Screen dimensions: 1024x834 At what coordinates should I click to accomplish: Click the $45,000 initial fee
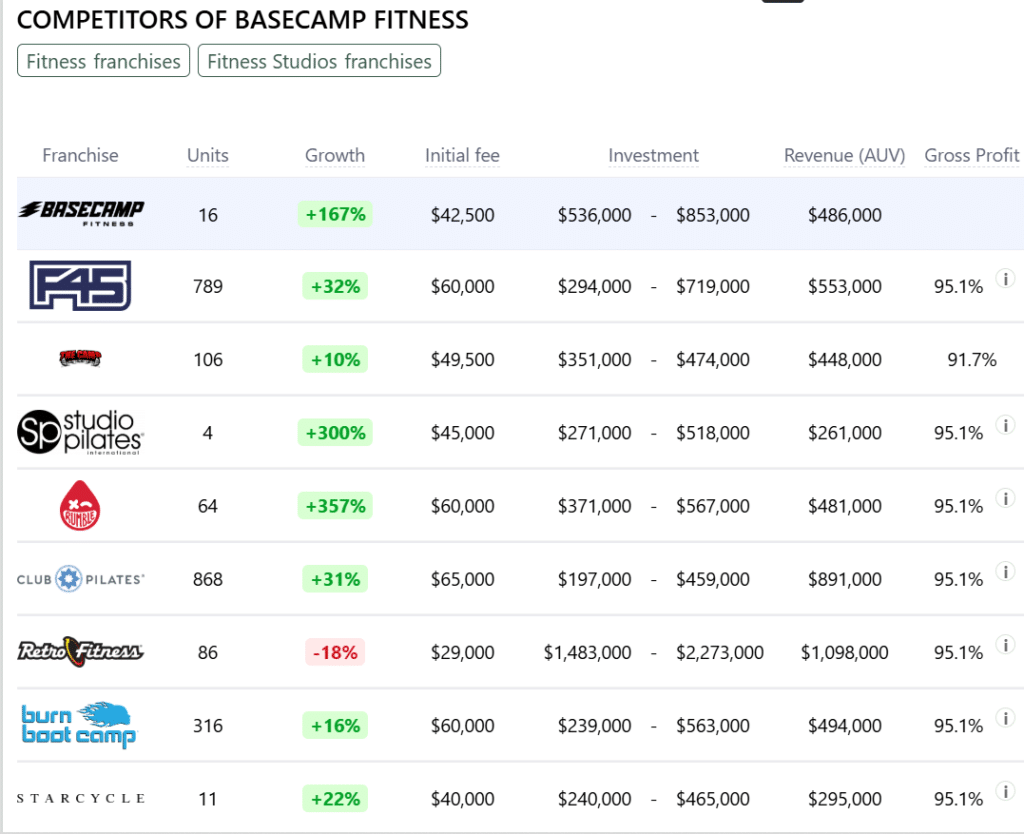pyautogui.click(x=462, y=432)
